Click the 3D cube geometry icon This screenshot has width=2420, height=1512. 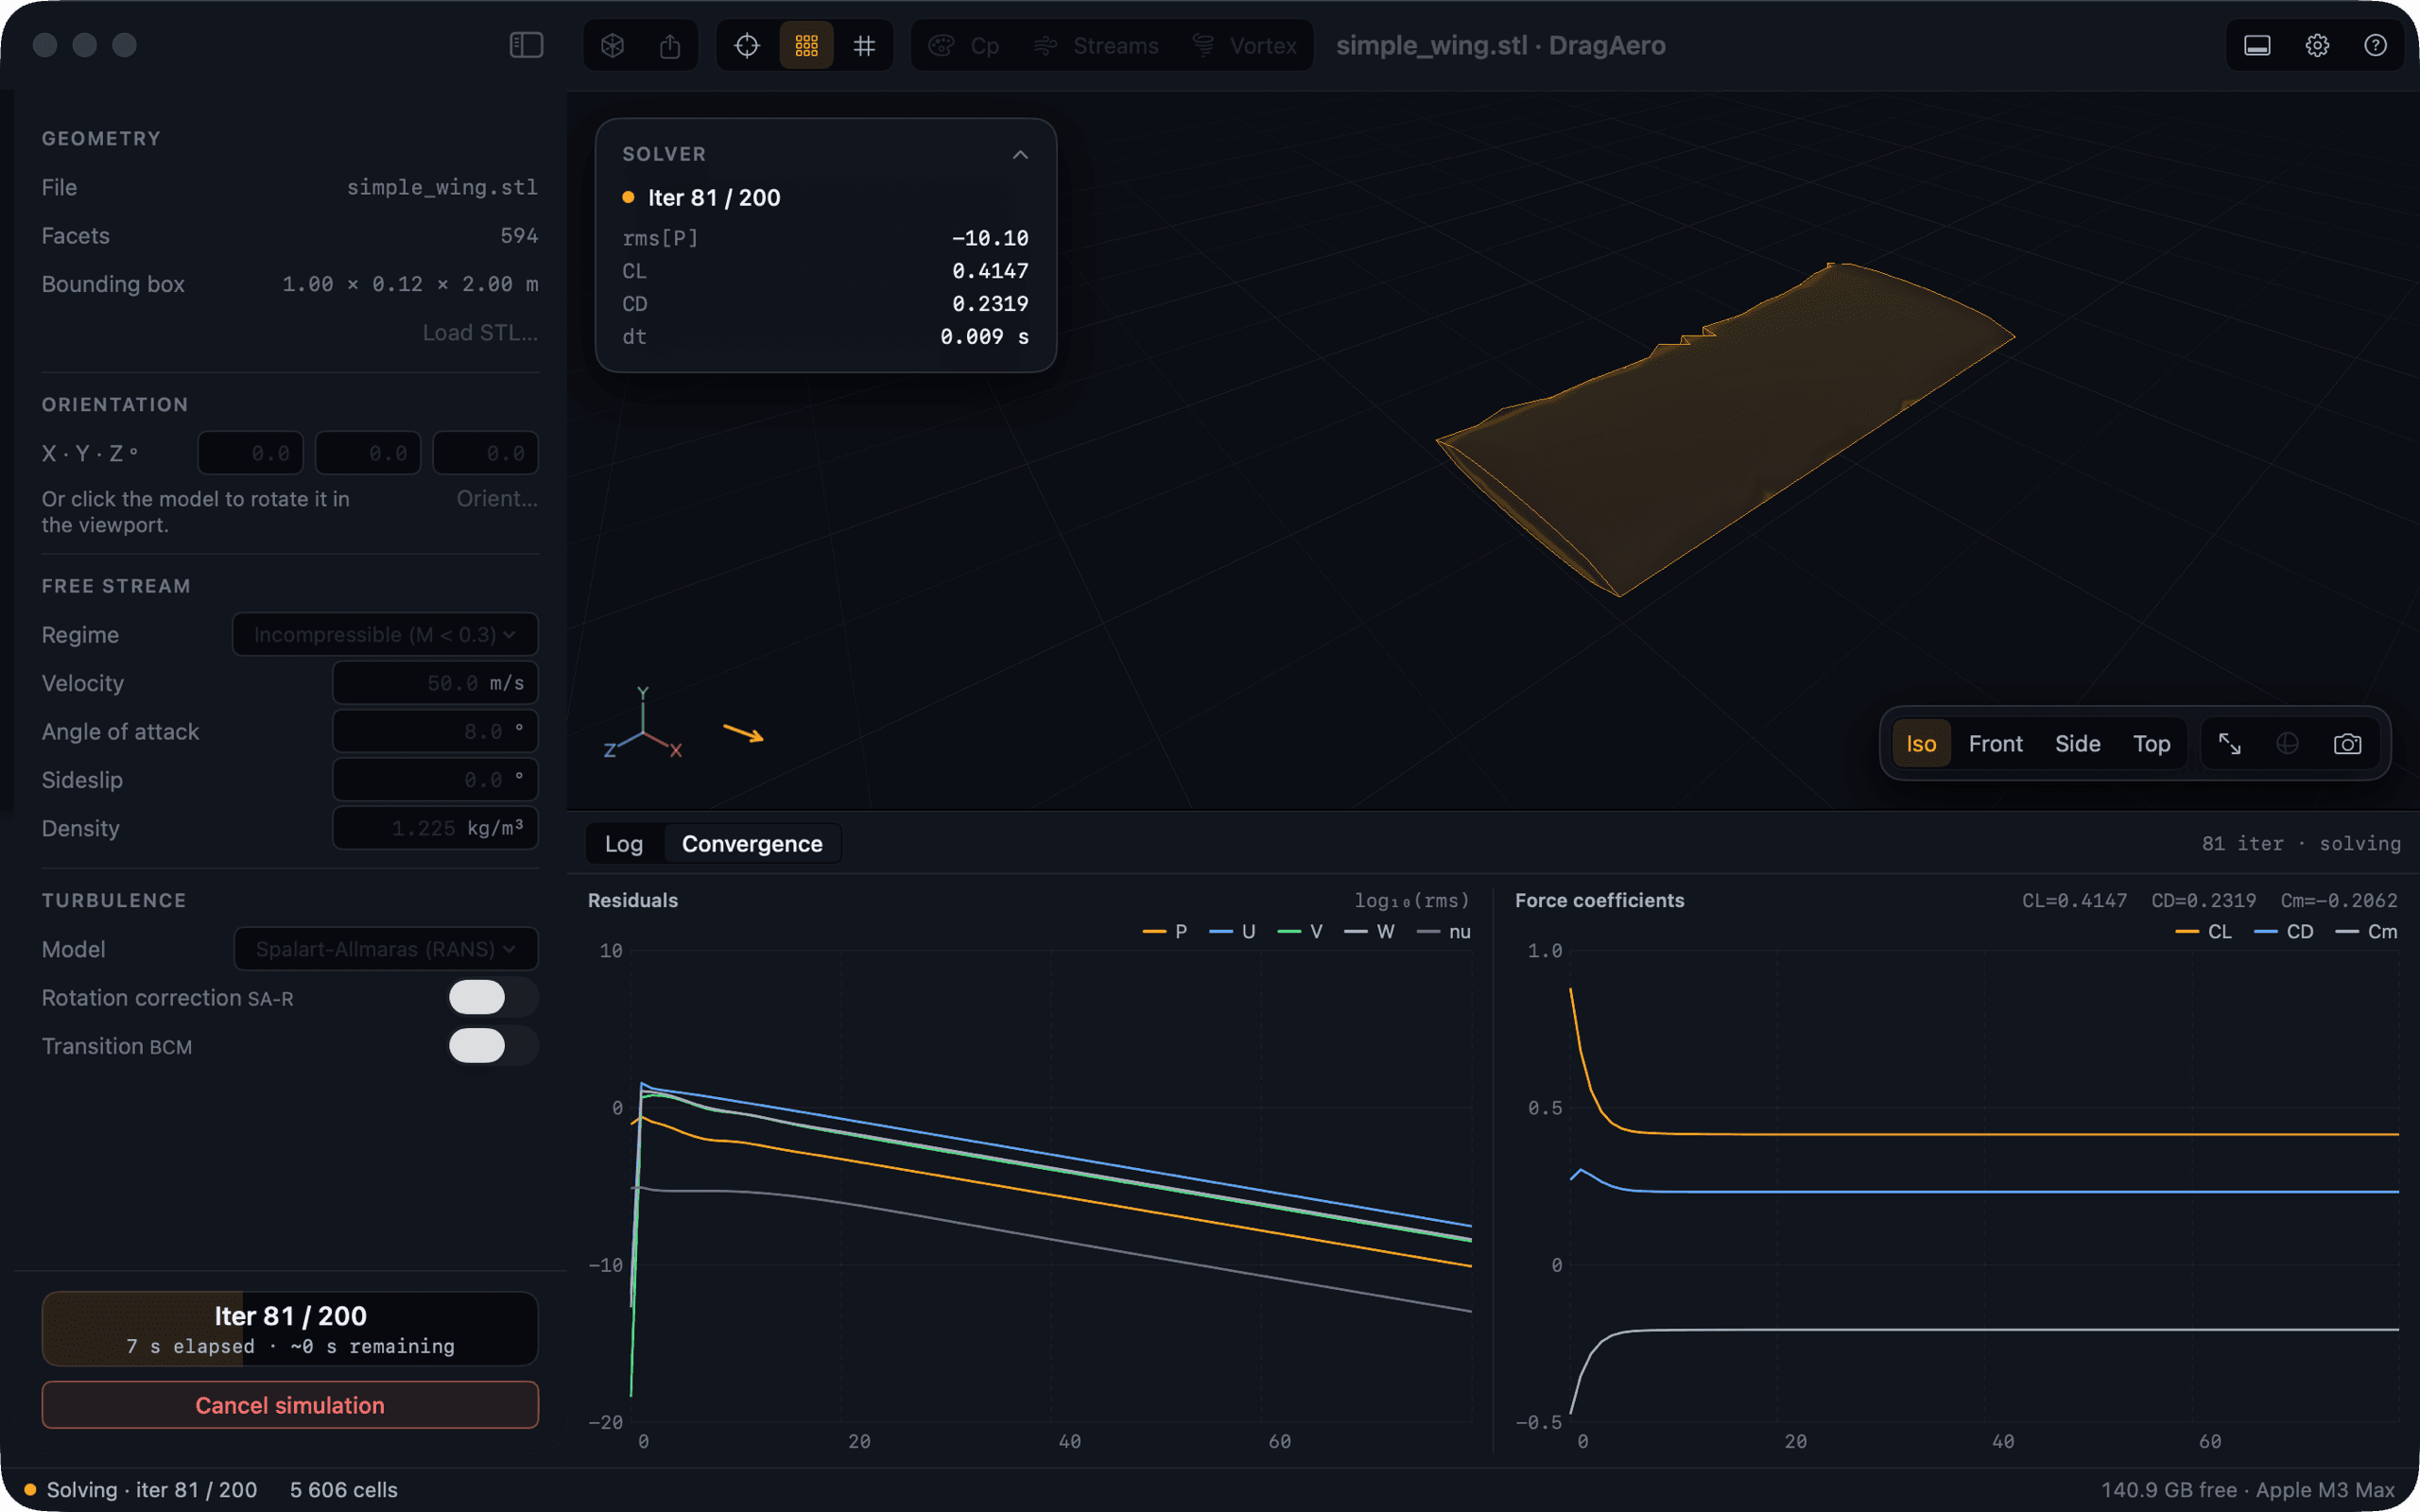pos(613,45)
